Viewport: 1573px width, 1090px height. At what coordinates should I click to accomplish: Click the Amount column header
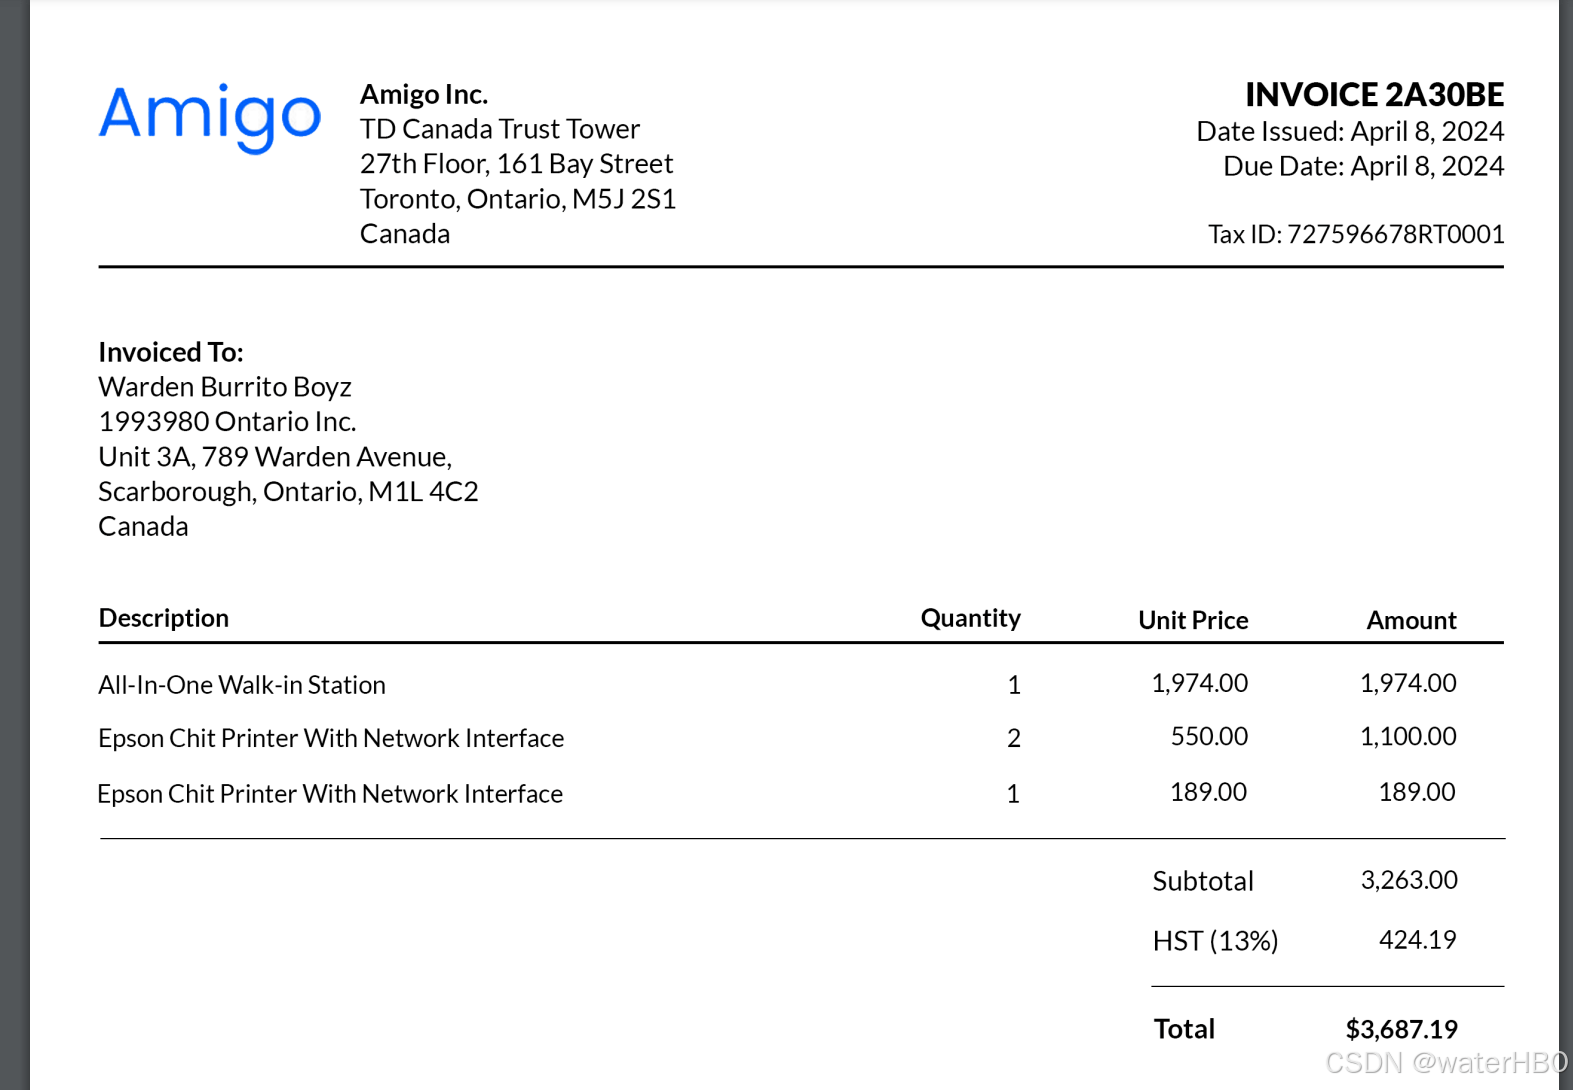point(1411,620)
